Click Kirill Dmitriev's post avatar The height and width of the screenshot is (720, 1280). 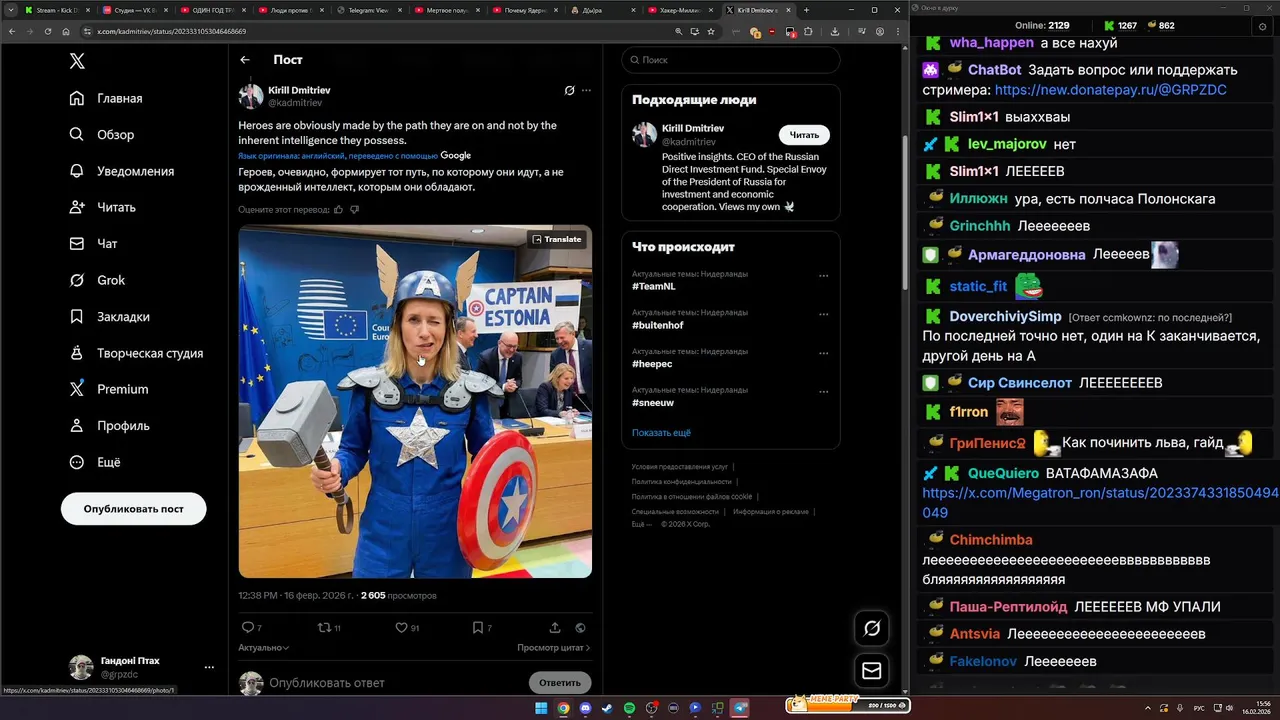251,96
